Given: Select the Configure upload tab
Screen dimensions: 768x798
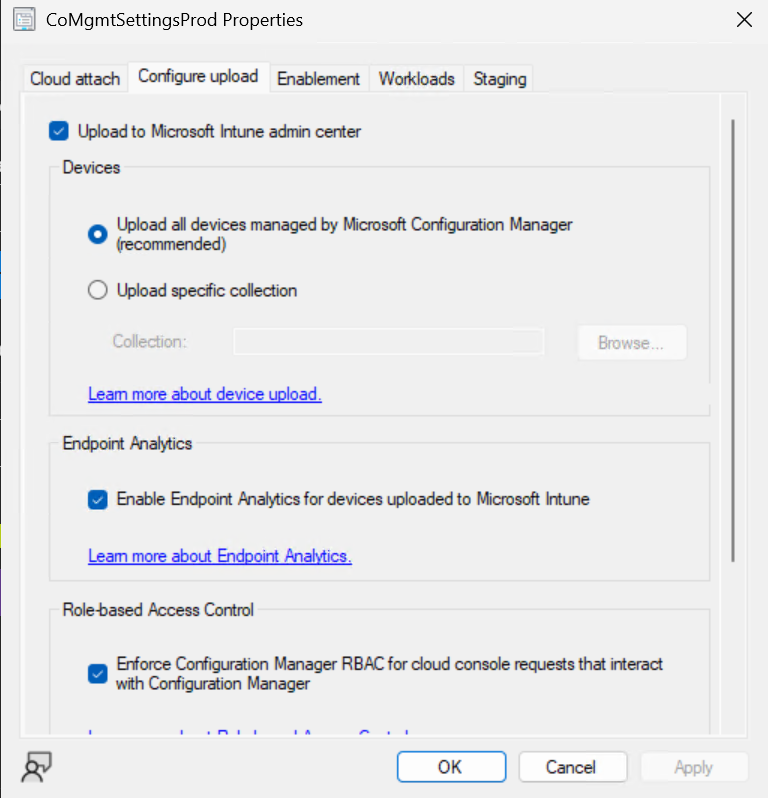Looking at the screenshot, I should (198, 76).
